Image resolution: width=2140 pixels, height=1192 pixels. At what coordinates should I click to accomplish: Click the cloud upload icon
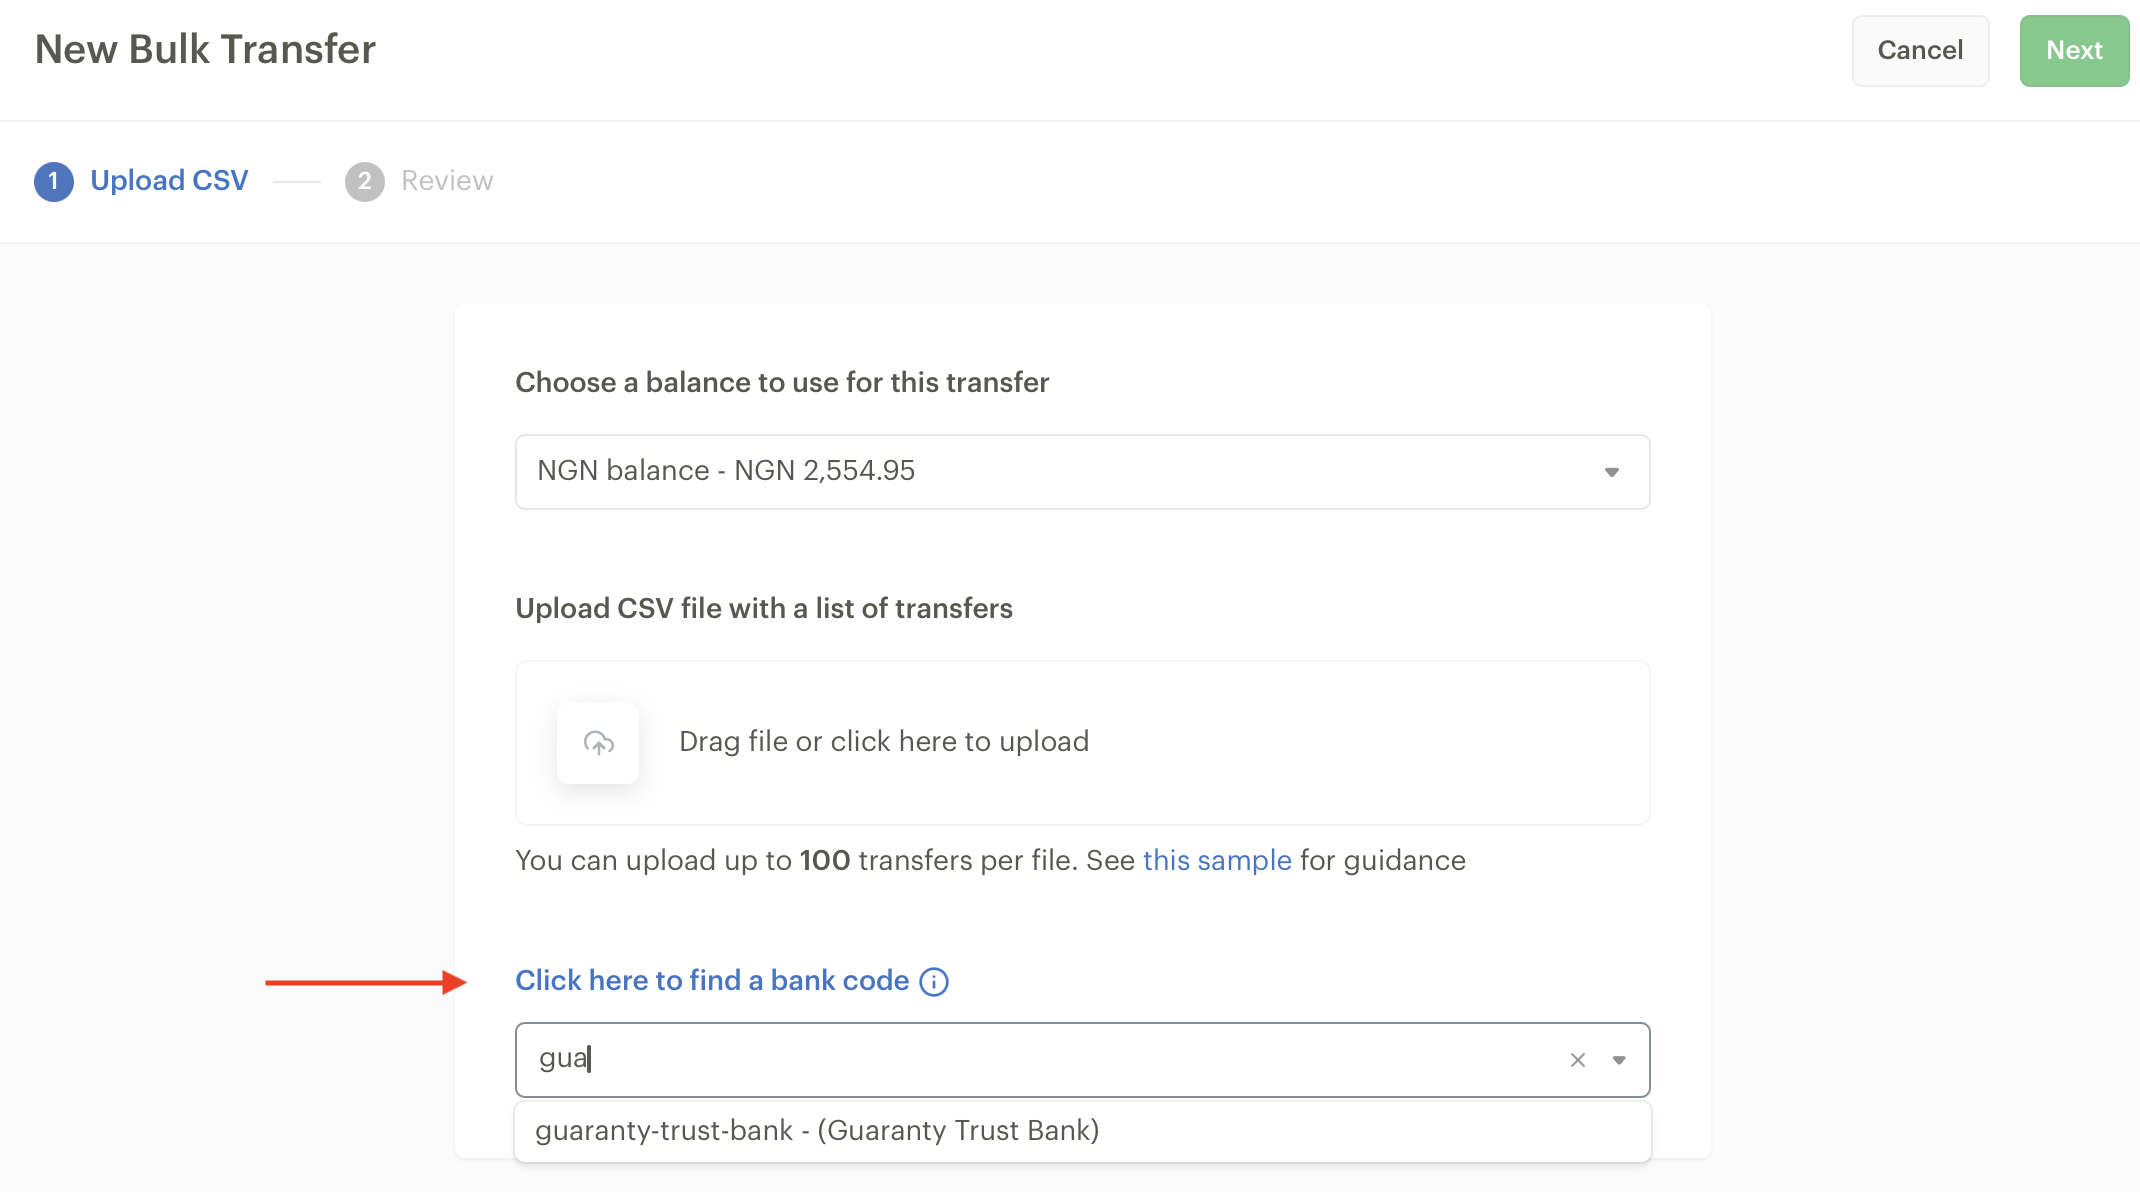[598, 743]
